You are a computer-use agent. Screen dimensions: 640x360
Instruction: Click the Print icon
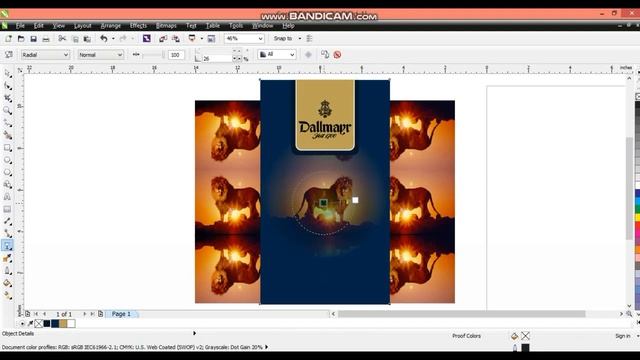46,38
